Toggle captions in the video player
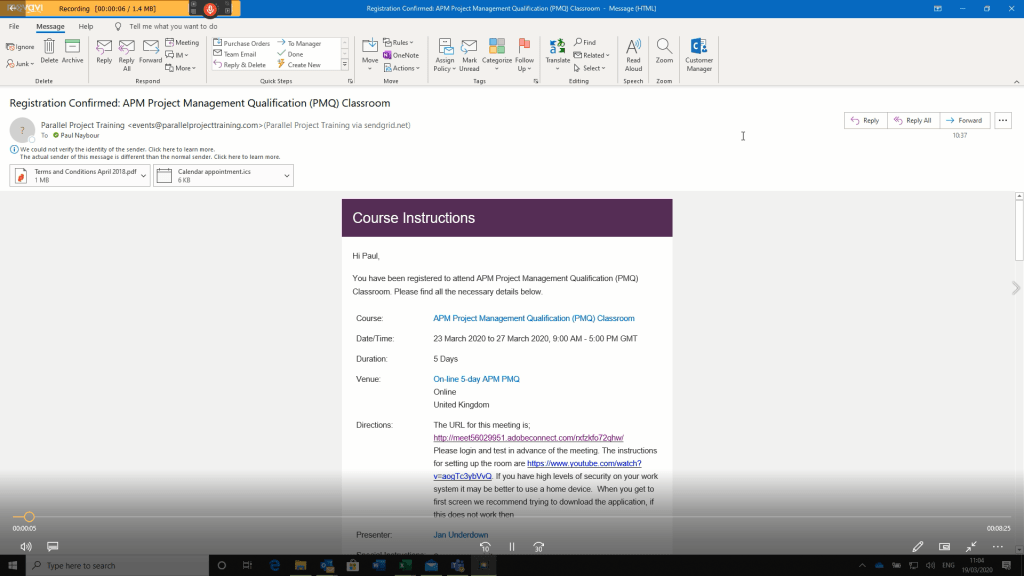 [x=53, y=547]
